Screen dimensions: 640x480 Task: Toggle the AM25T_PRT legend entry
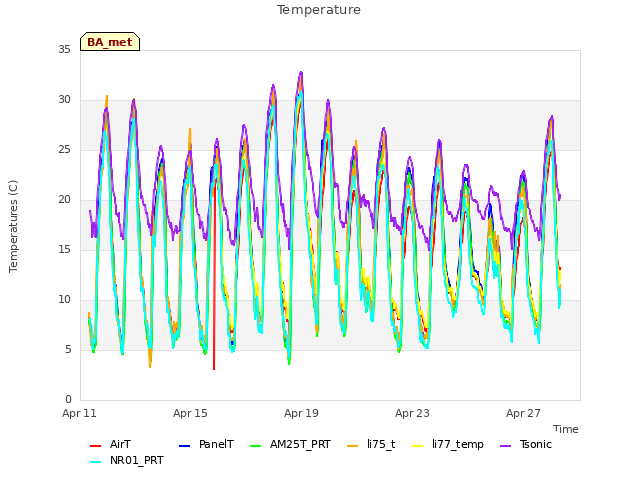(290, 444)
